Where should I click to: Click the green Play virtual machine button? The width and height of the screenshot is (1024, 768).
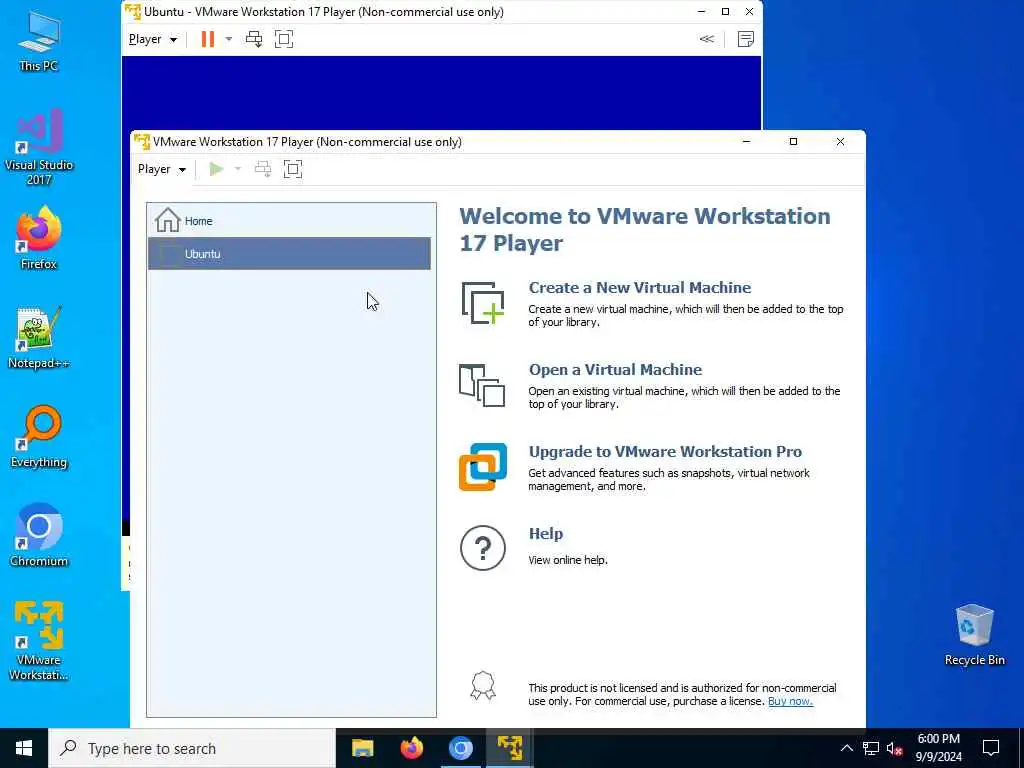216,169
